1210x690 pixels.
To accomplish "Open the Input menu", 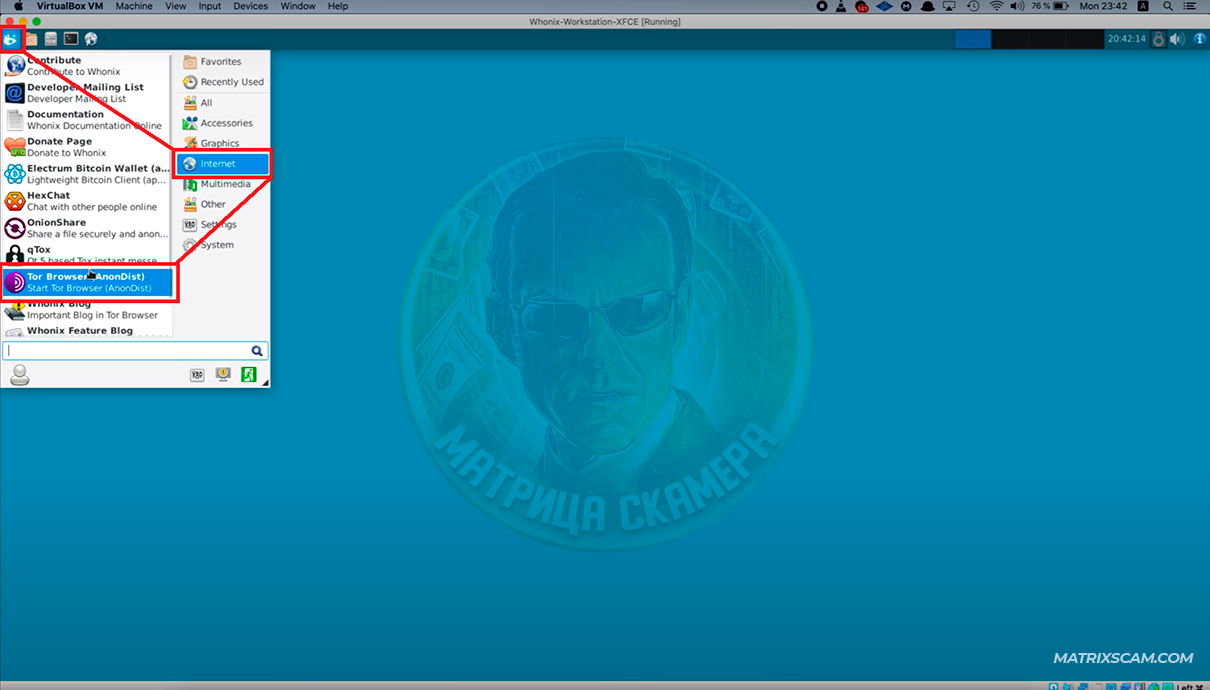I will tap(210, 6).
